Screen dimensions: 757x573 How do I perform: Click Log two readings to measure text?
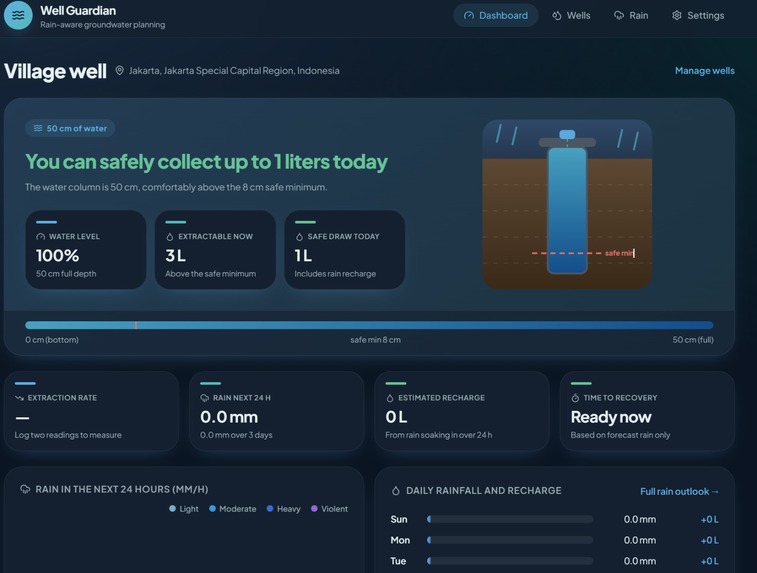click(x=68, y=435)
